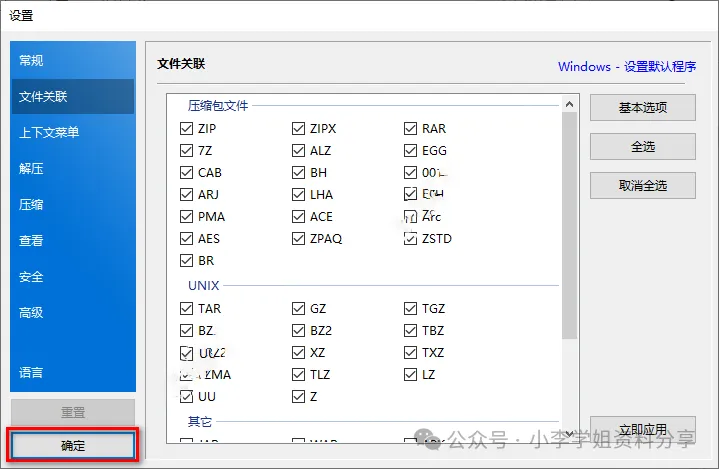Screen dimensions: 719x469
Task: Go to 上下文菜单 settings
Action: pos(73,132)
